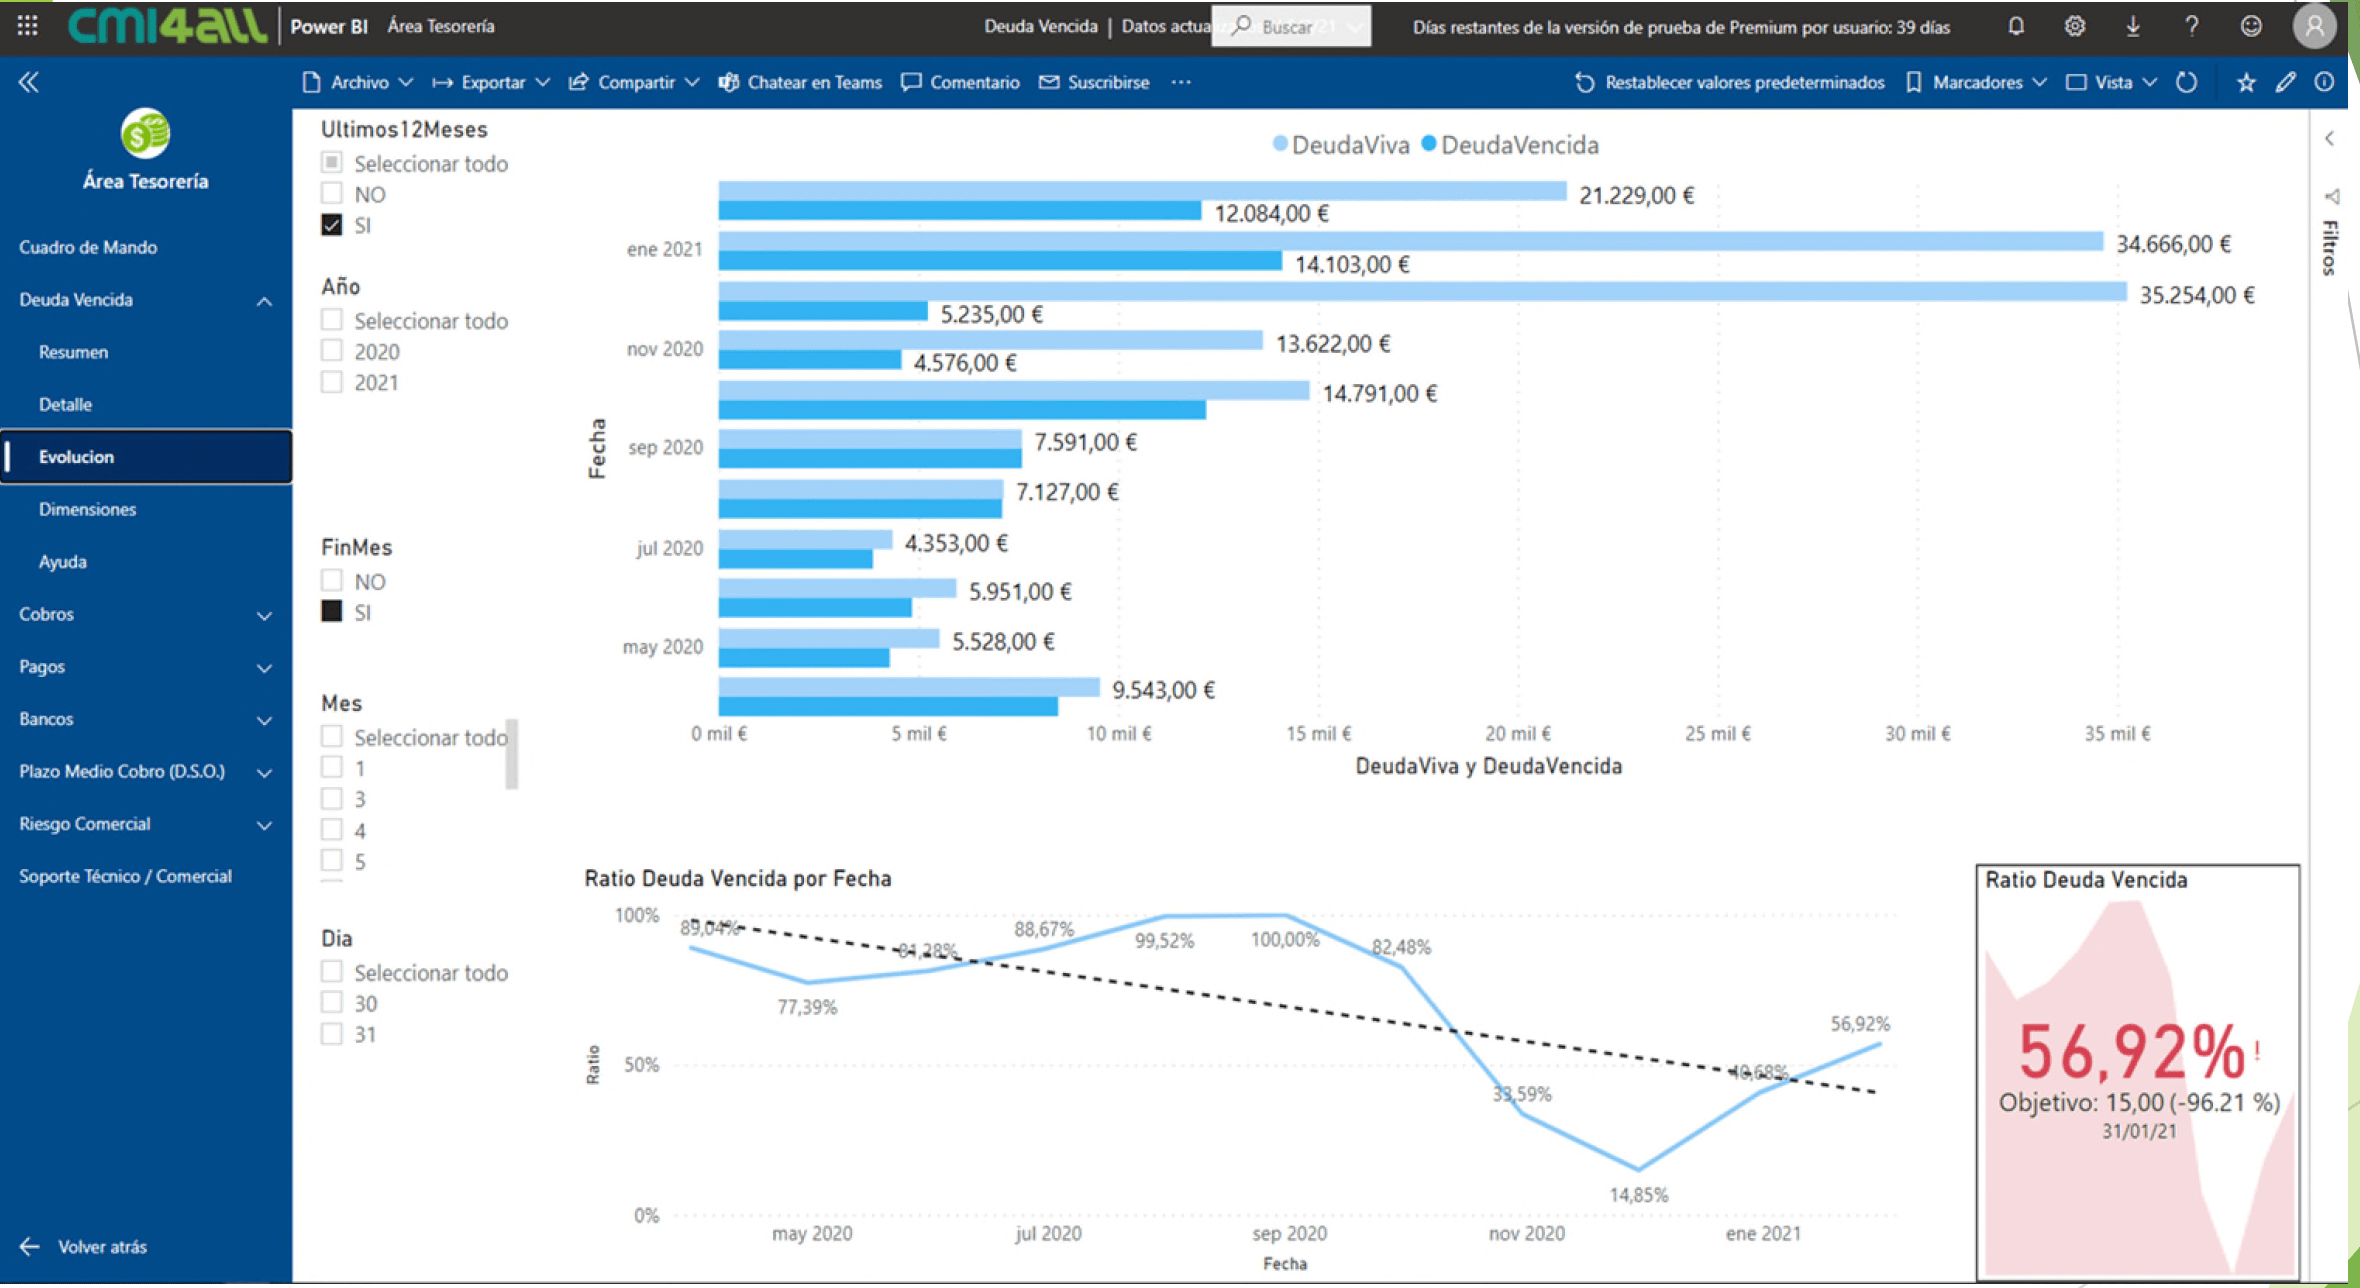Viewport: 2360px width, 1288px height.
Task: Open the Marcadores dropdown
Action: [1976, 82]
